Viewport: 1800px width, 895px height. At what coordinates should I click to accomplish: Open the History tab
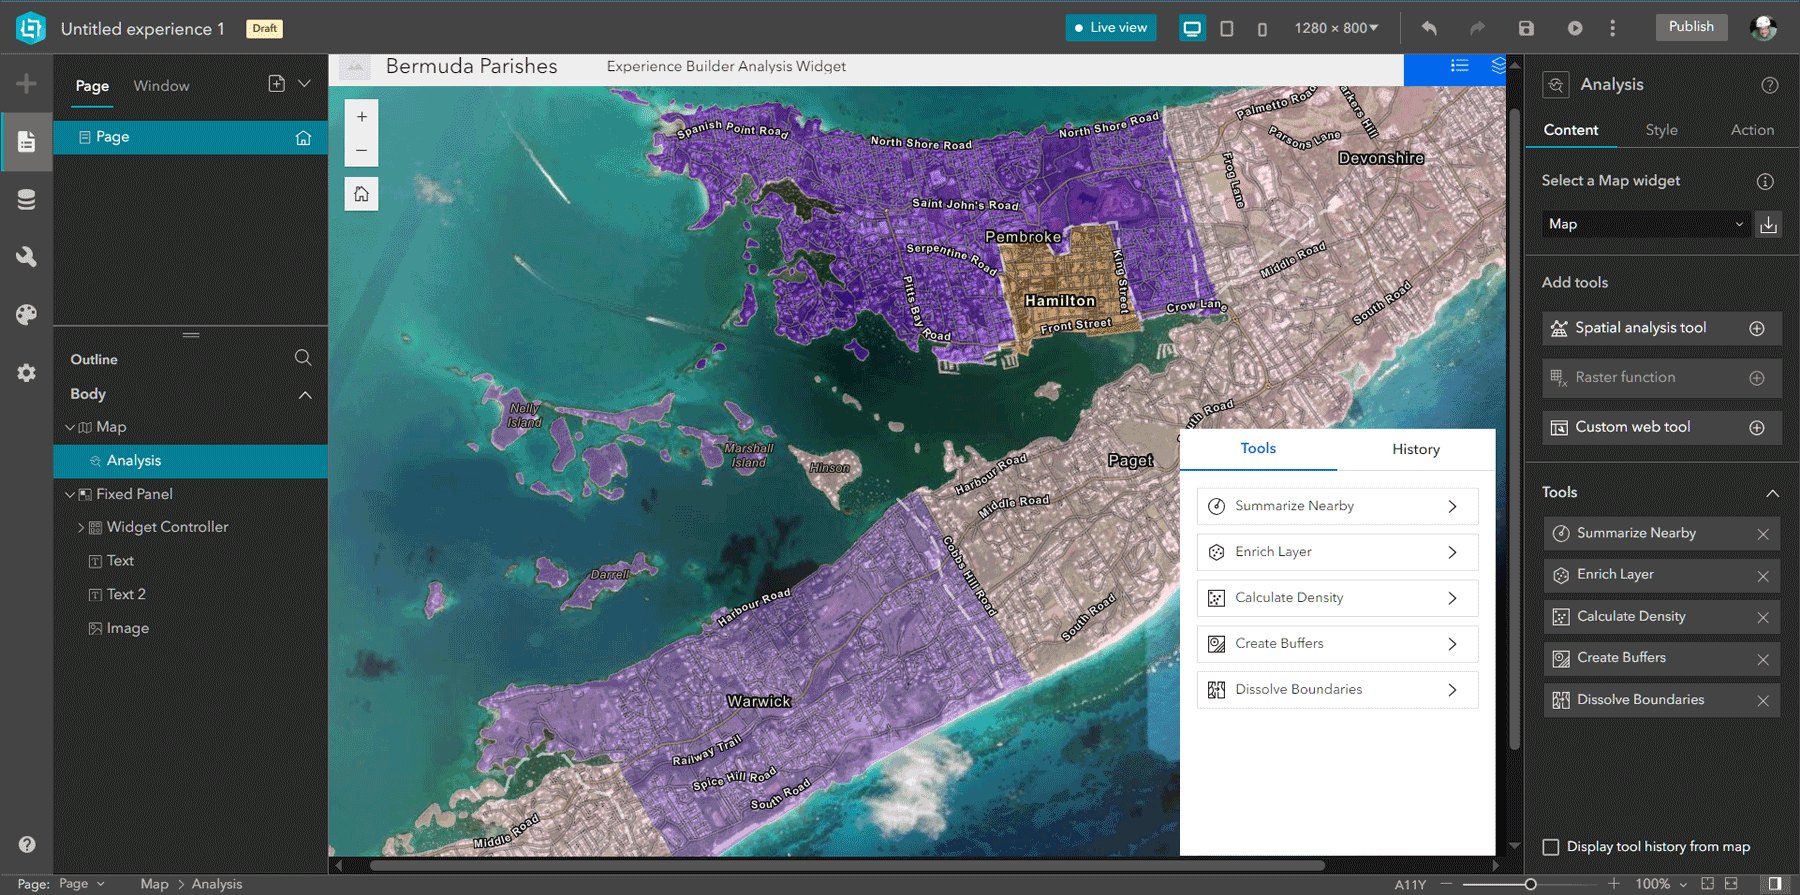pos(1415,449)
